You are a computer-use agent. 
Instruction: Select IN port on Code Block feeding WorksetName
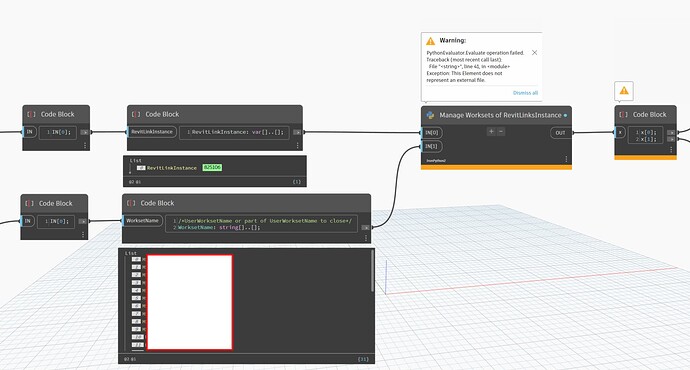(28, 221)
